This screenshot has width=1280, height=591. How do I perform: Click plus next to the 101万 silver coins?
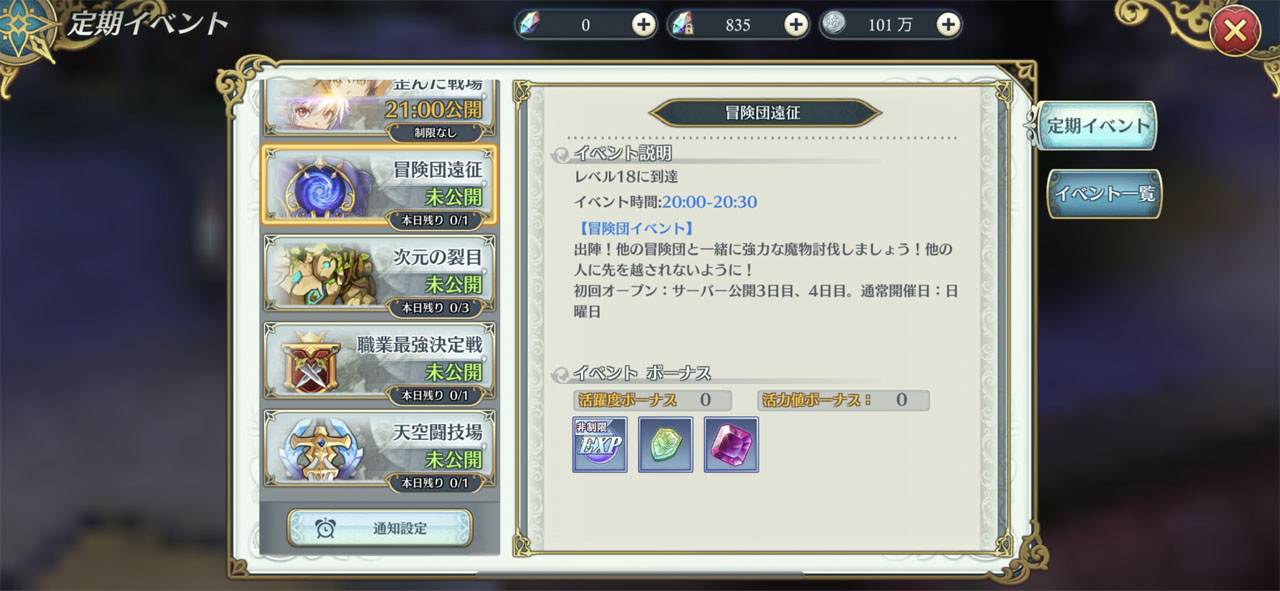coord(948,25)
